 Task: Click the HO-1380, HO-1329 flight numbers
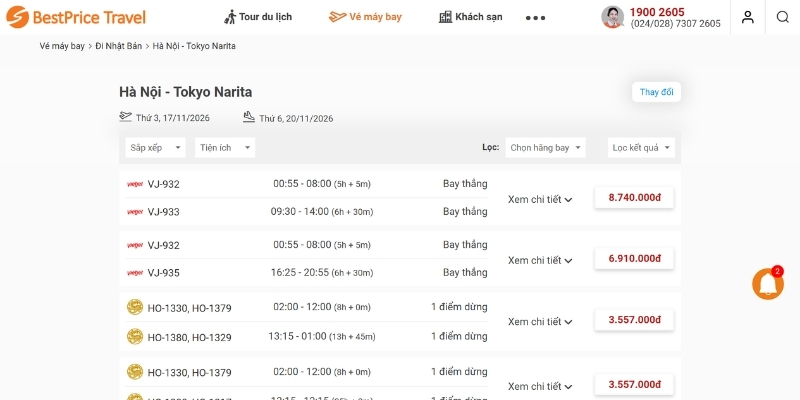pyautogui.click(x=189, y=337)
